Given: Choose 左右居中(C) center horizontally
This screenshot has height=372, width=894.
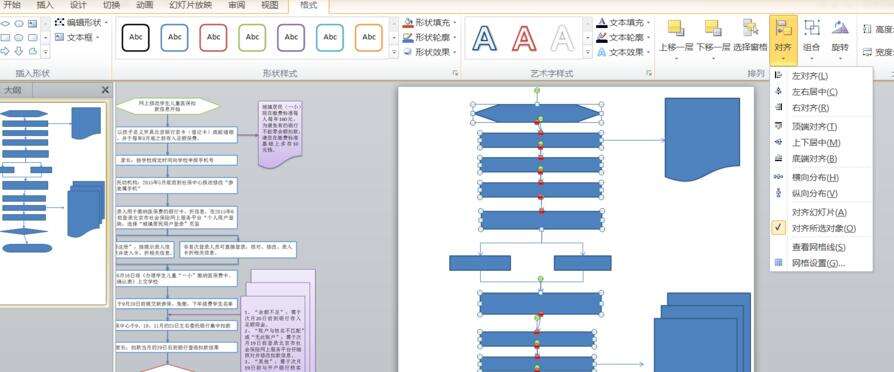Looking at the screenshot, I should point(814,92).
